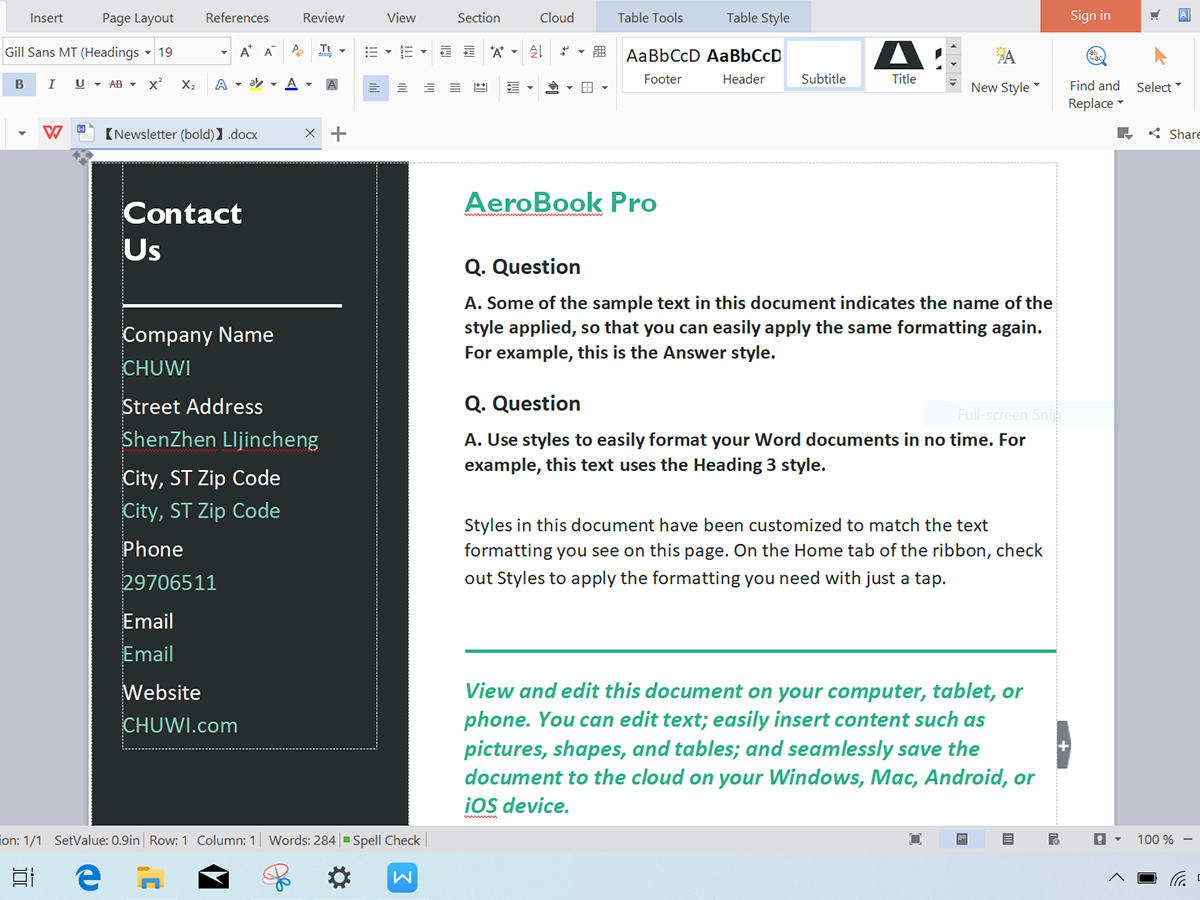The image size is (1200, 900).
Task: Open the Page Layout tab
Action: pyautogui.click(x=138, y=17)
